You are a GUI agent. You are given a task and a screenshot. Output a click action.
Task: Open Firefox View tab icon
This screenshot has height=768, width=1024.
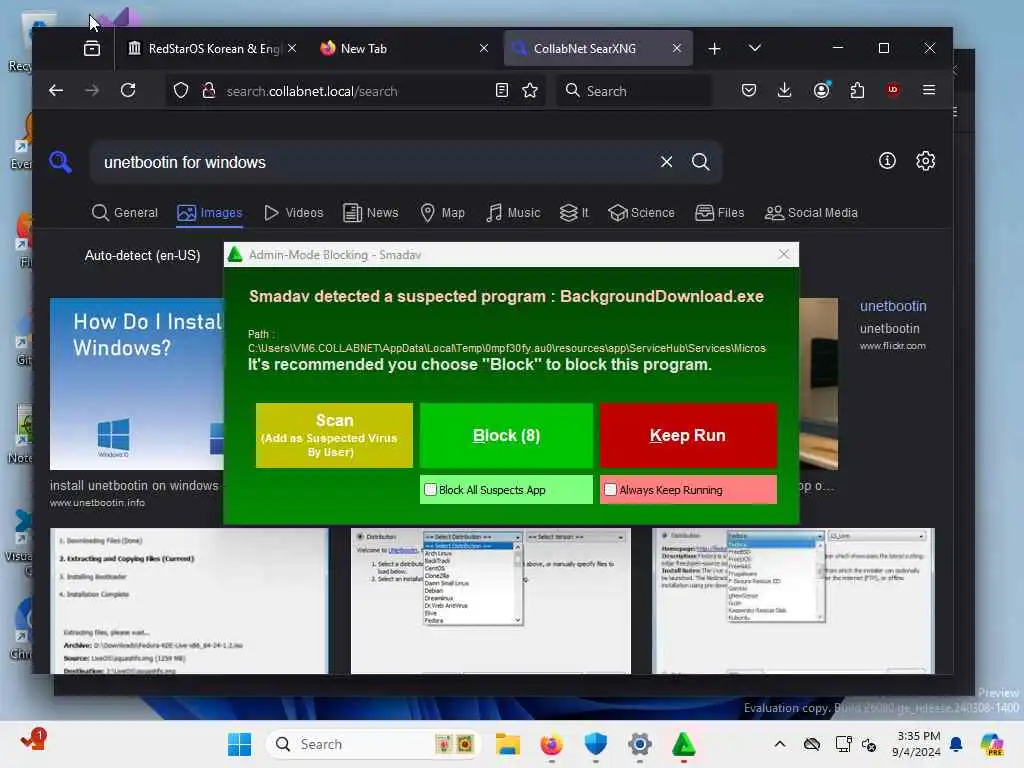pos(92,48)
